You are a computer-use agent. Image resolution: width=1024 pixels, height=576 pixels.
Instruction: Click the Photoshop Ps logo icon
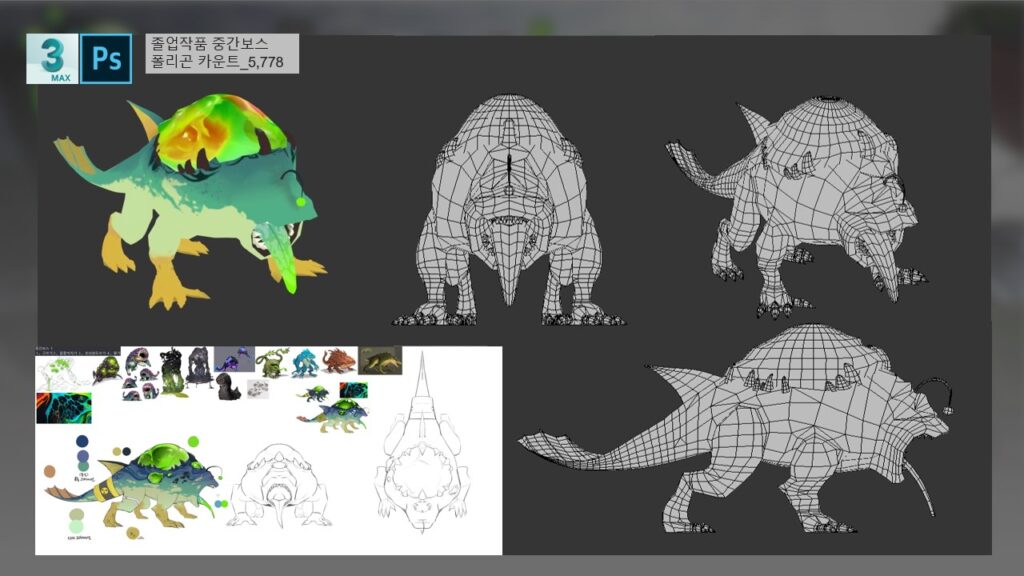pos(106,59)
